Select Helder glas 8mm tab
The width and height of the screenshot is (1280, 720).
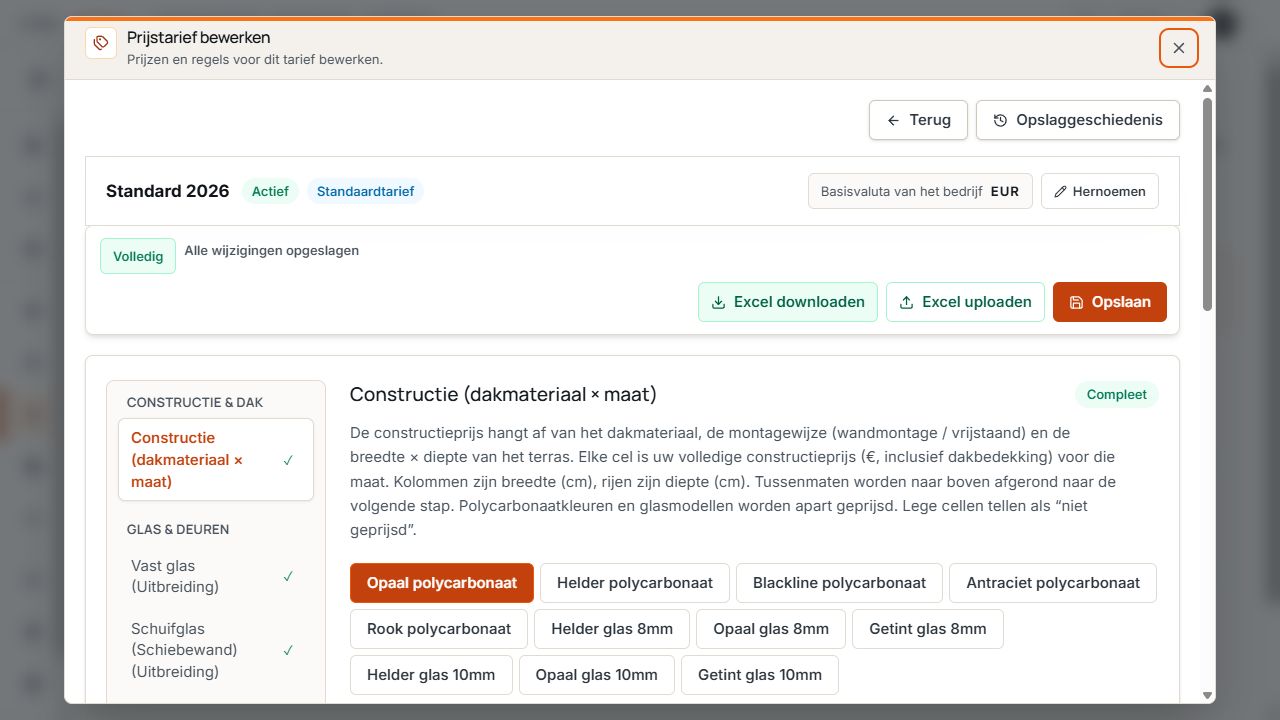tap(612, 629)
